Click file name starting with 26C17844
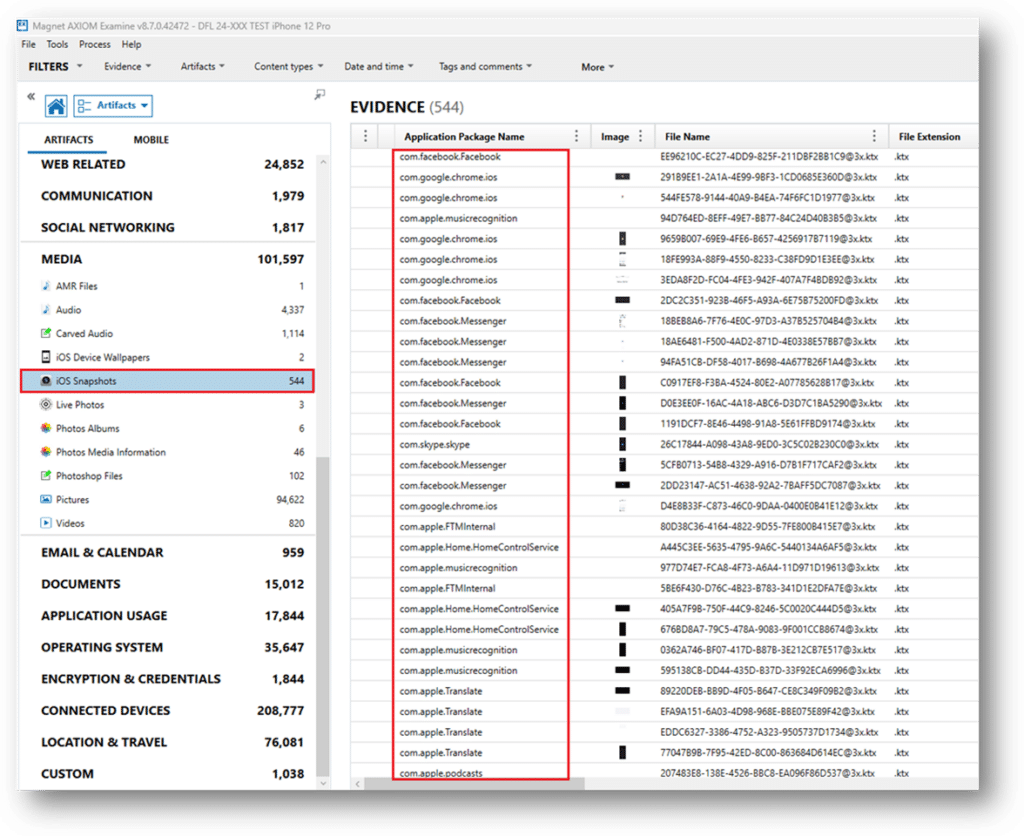 [769, 445]
